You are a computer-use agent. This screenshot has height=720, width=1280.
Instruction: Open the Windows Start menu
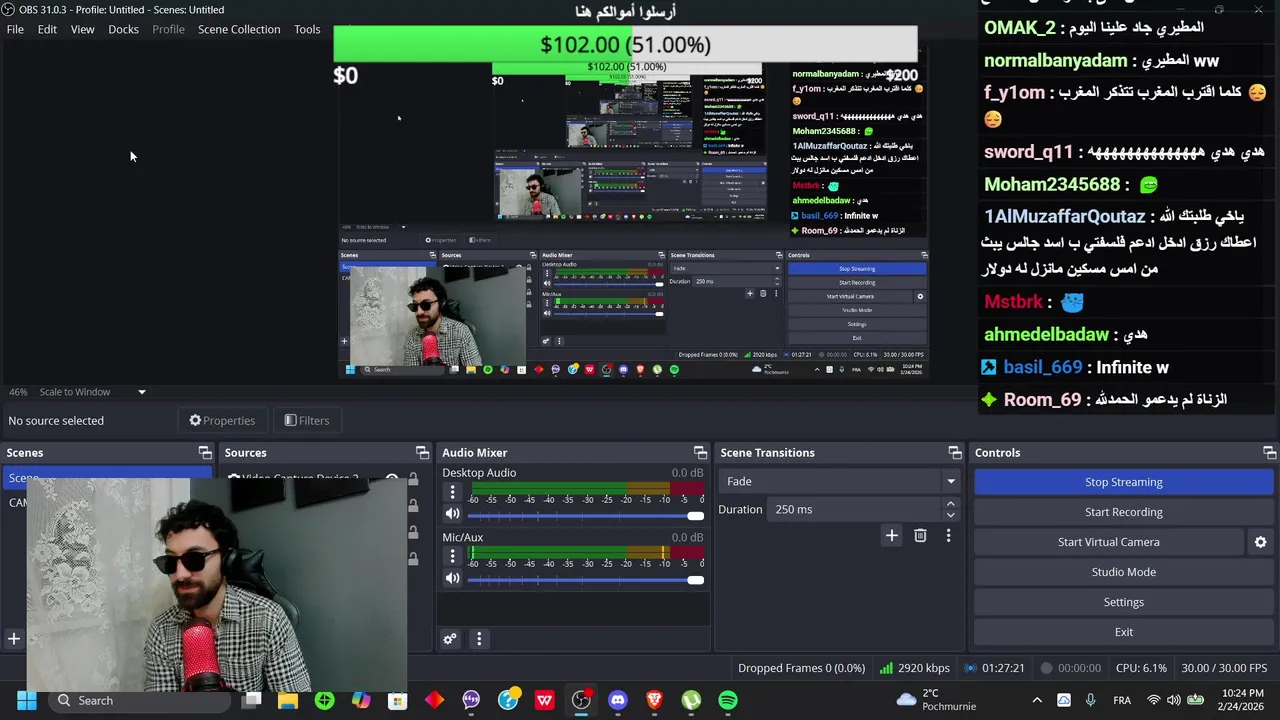tap(27, 700)
